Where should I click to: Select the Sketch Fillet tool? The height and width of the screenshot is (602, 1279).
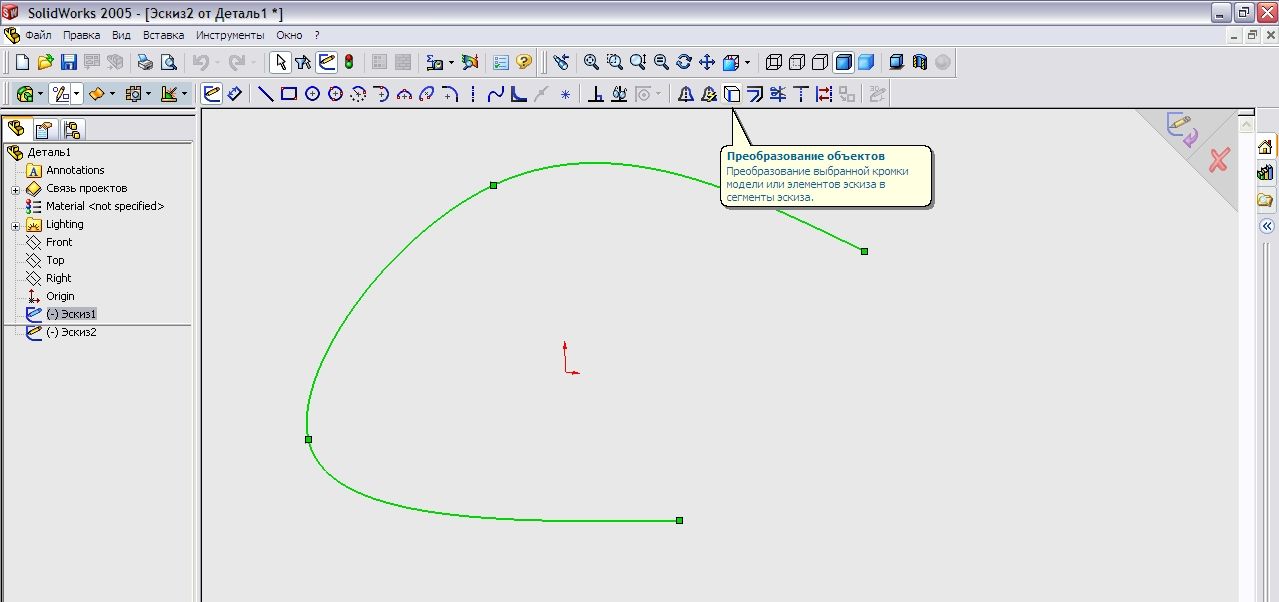pos(450,94)
